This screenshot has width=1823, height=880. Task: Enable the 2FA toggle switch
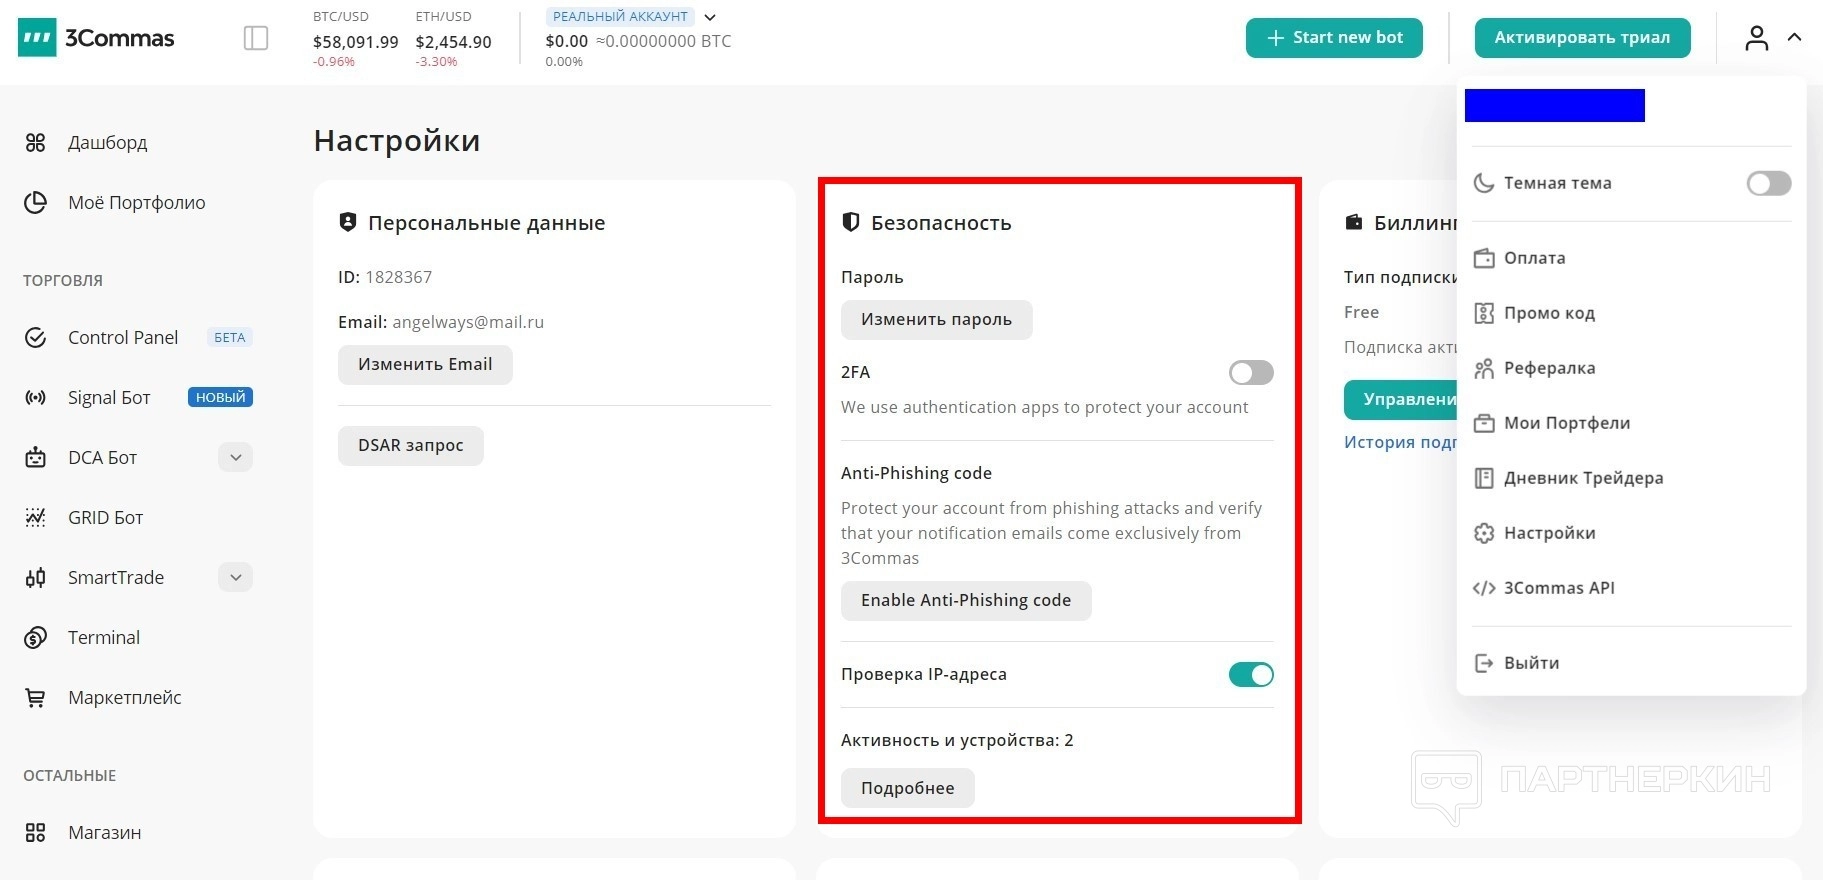coord(1251,373)
